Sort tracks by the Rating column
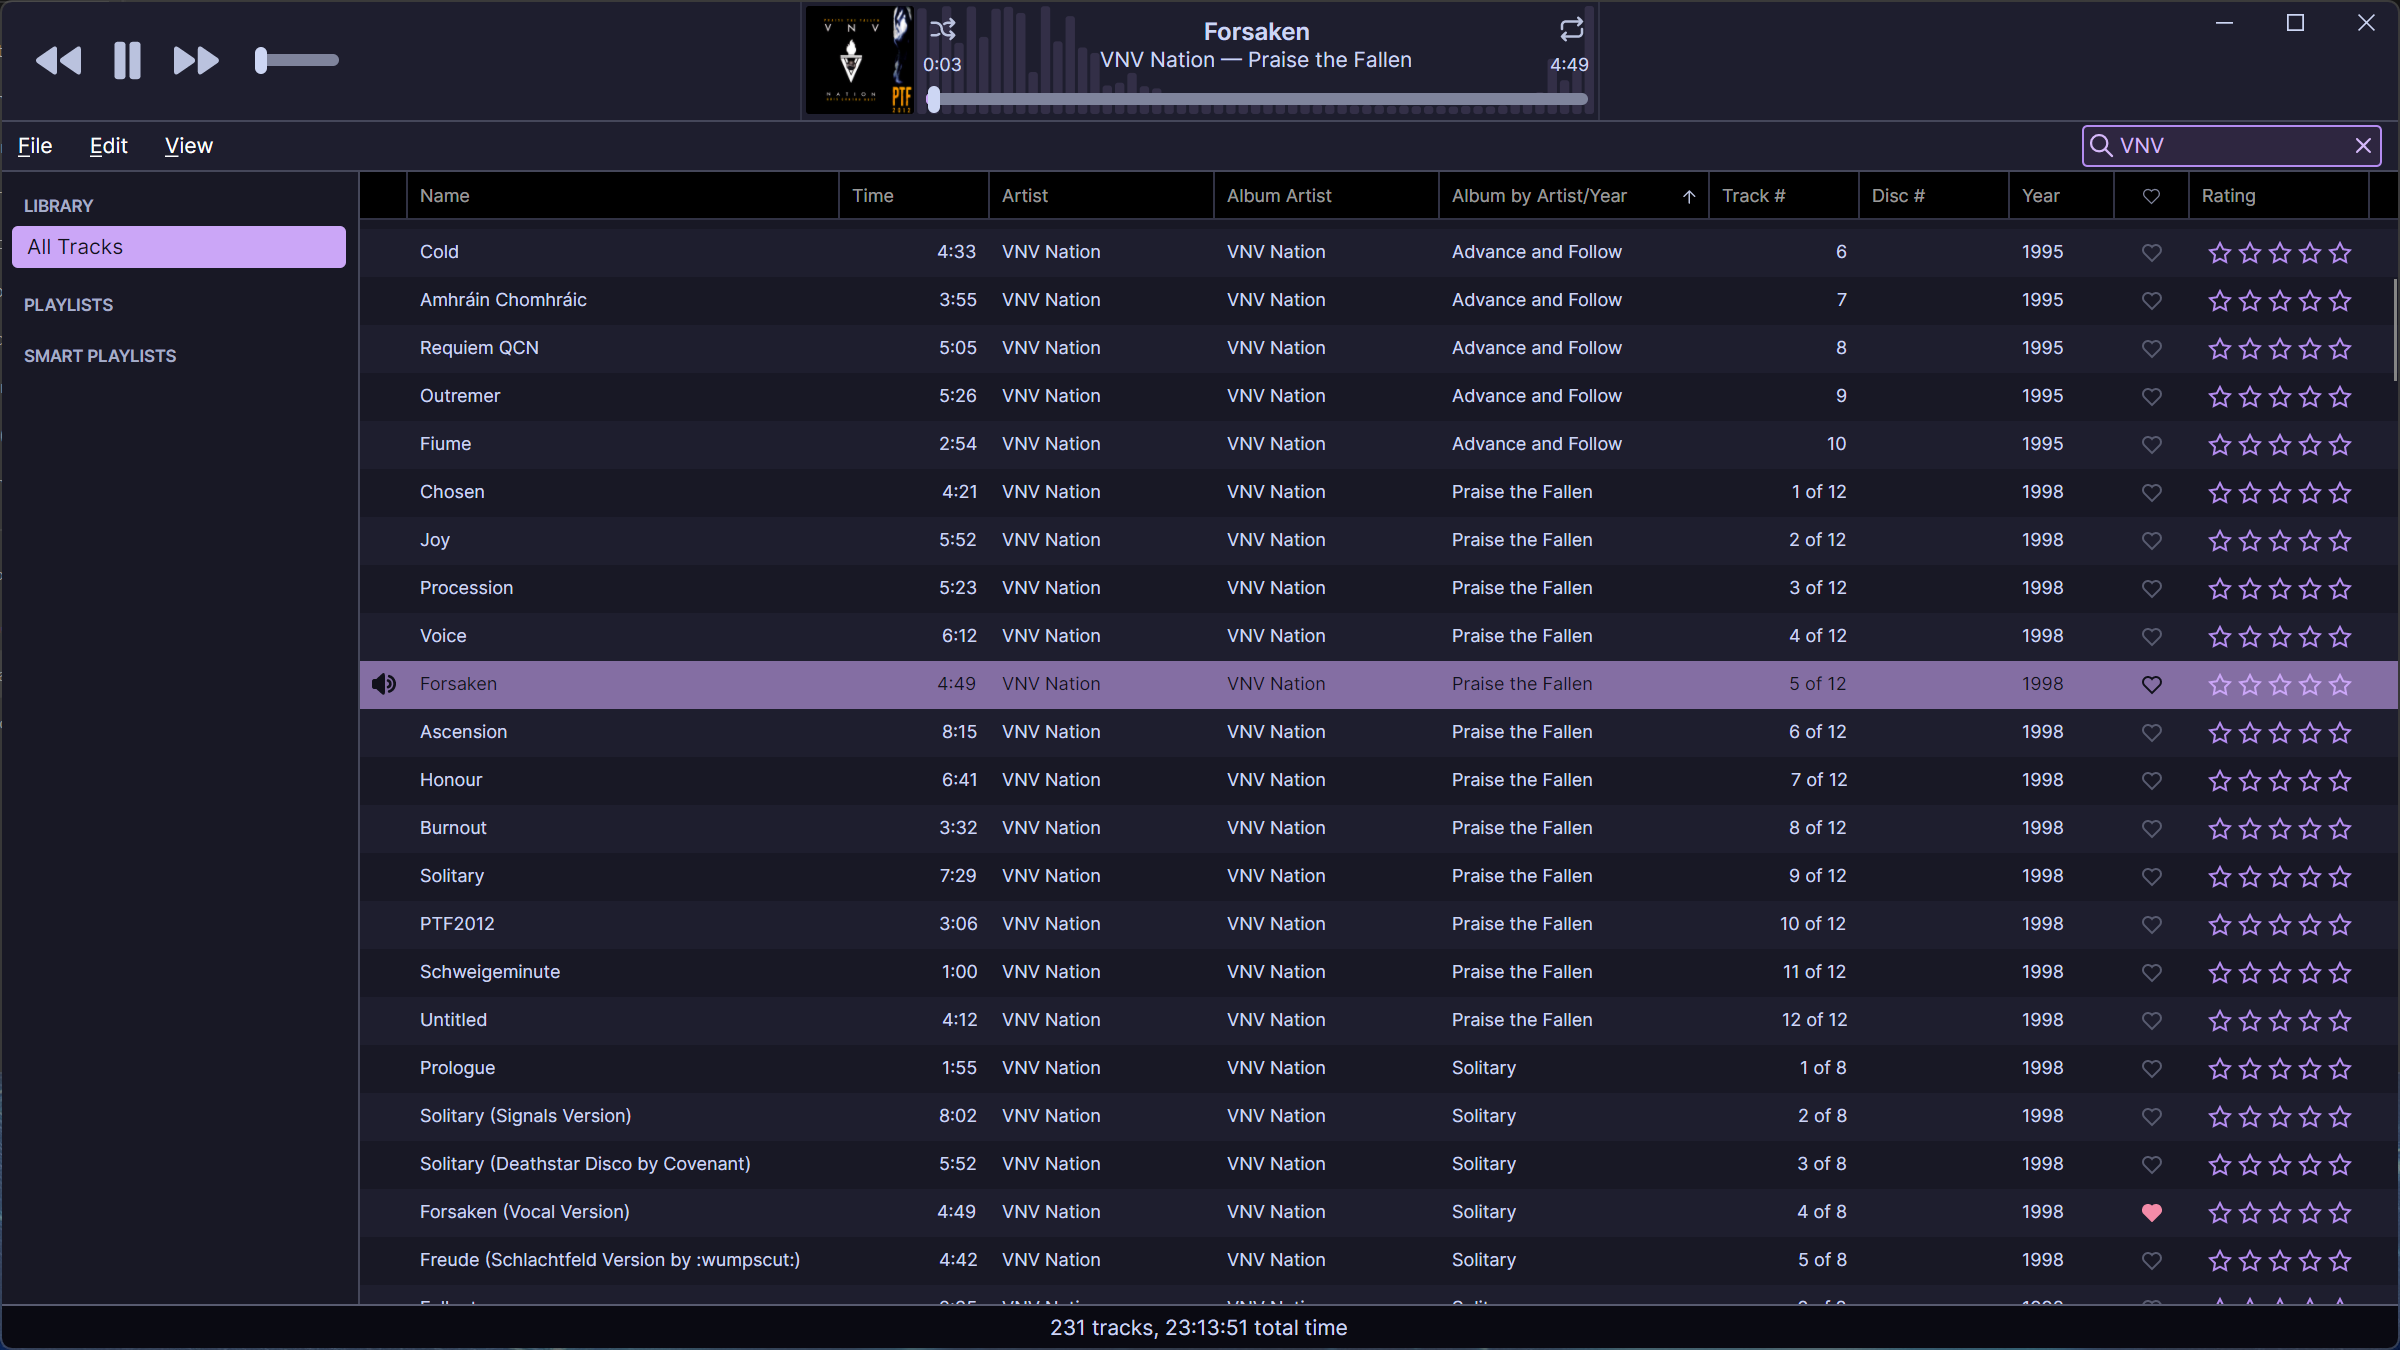This screenshot has width=2400, height=1350. coord(2279,196)
